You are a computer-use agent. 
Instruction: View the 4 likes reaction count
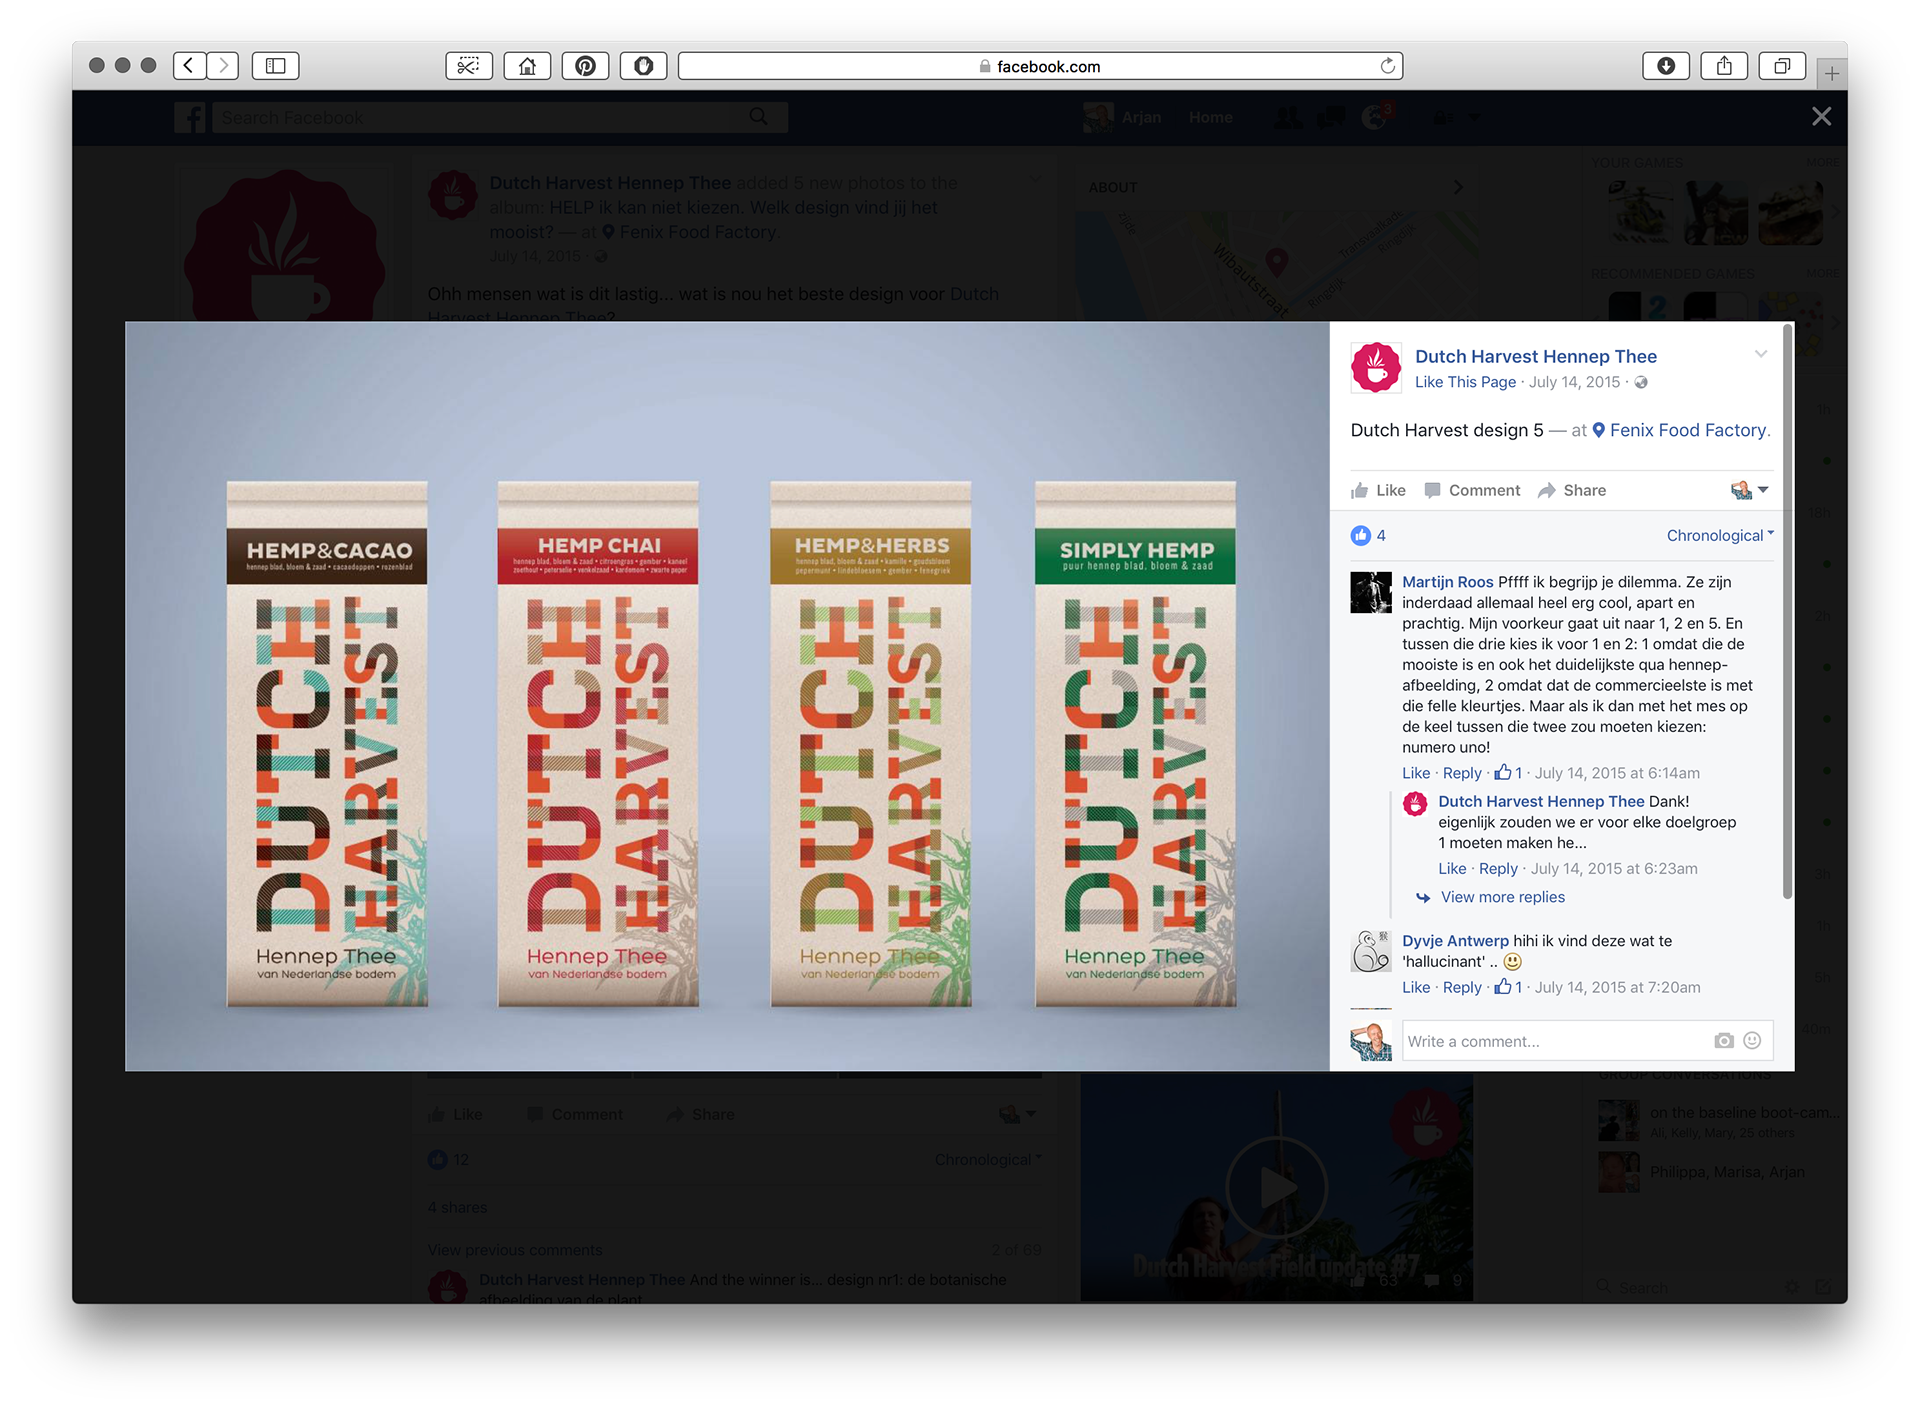[x=1368, y=535]
